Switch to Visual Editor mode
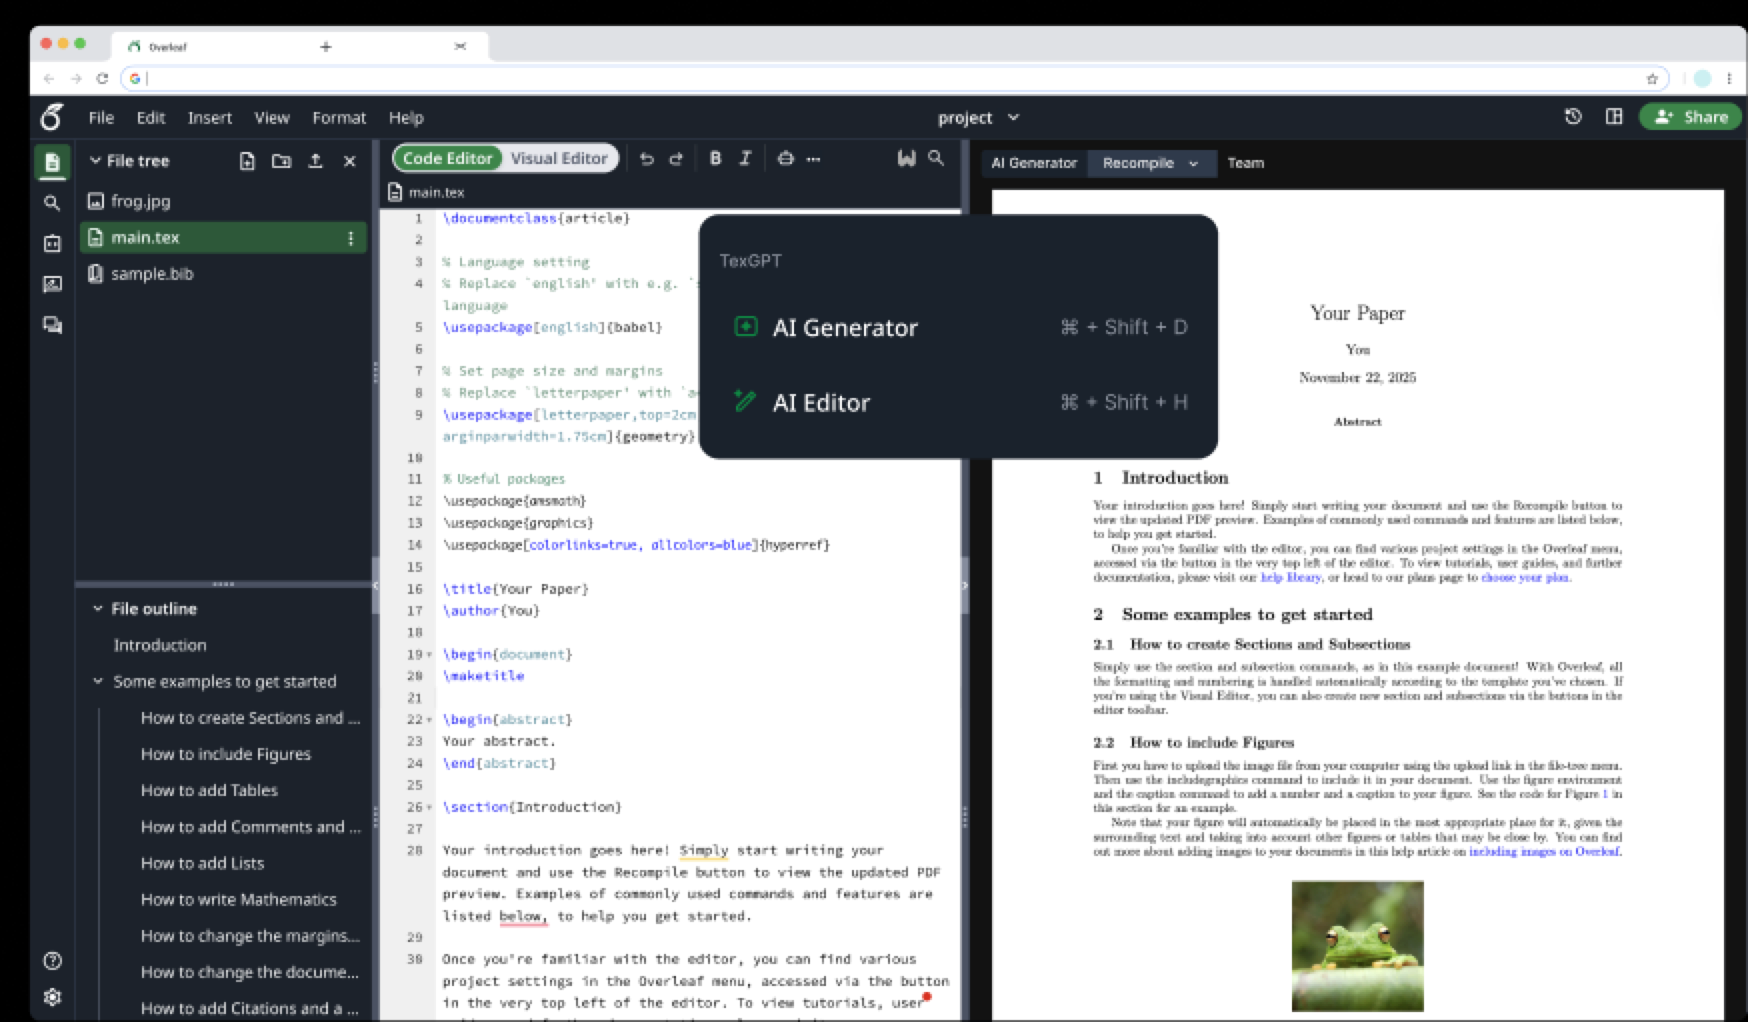 [559, 158]
